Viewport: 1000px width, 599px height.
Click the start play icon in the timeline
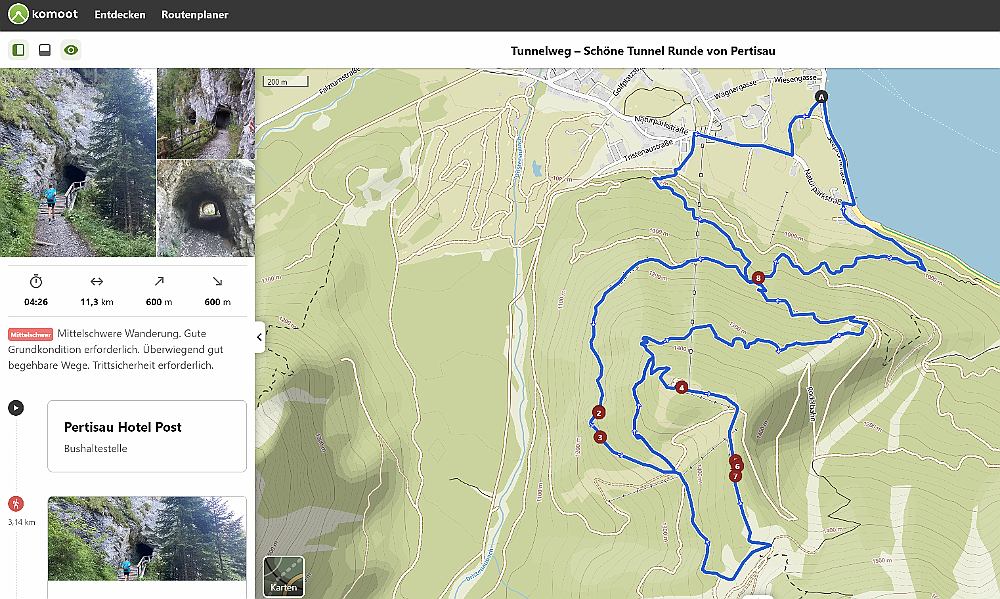click(x=16, y=407)
